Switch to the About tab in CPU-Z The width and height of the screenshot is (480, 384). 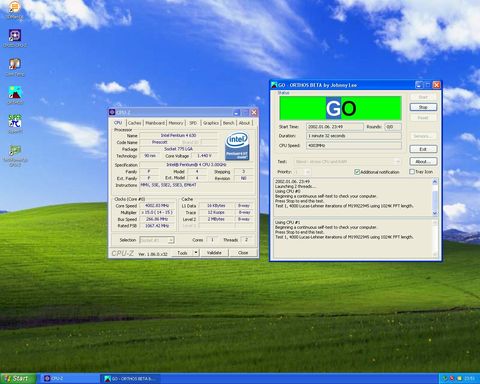click(244, 123)
